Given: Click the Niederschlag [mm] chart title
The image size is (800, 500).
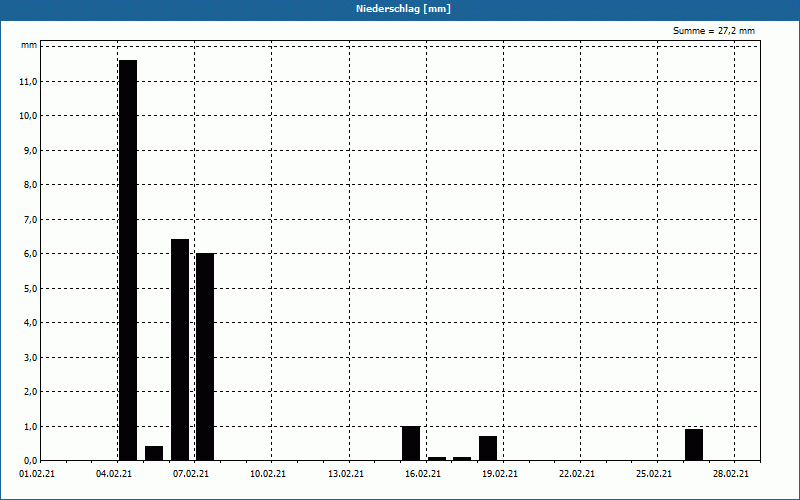Looking at the screenshot, I should (x=403, y=9).
